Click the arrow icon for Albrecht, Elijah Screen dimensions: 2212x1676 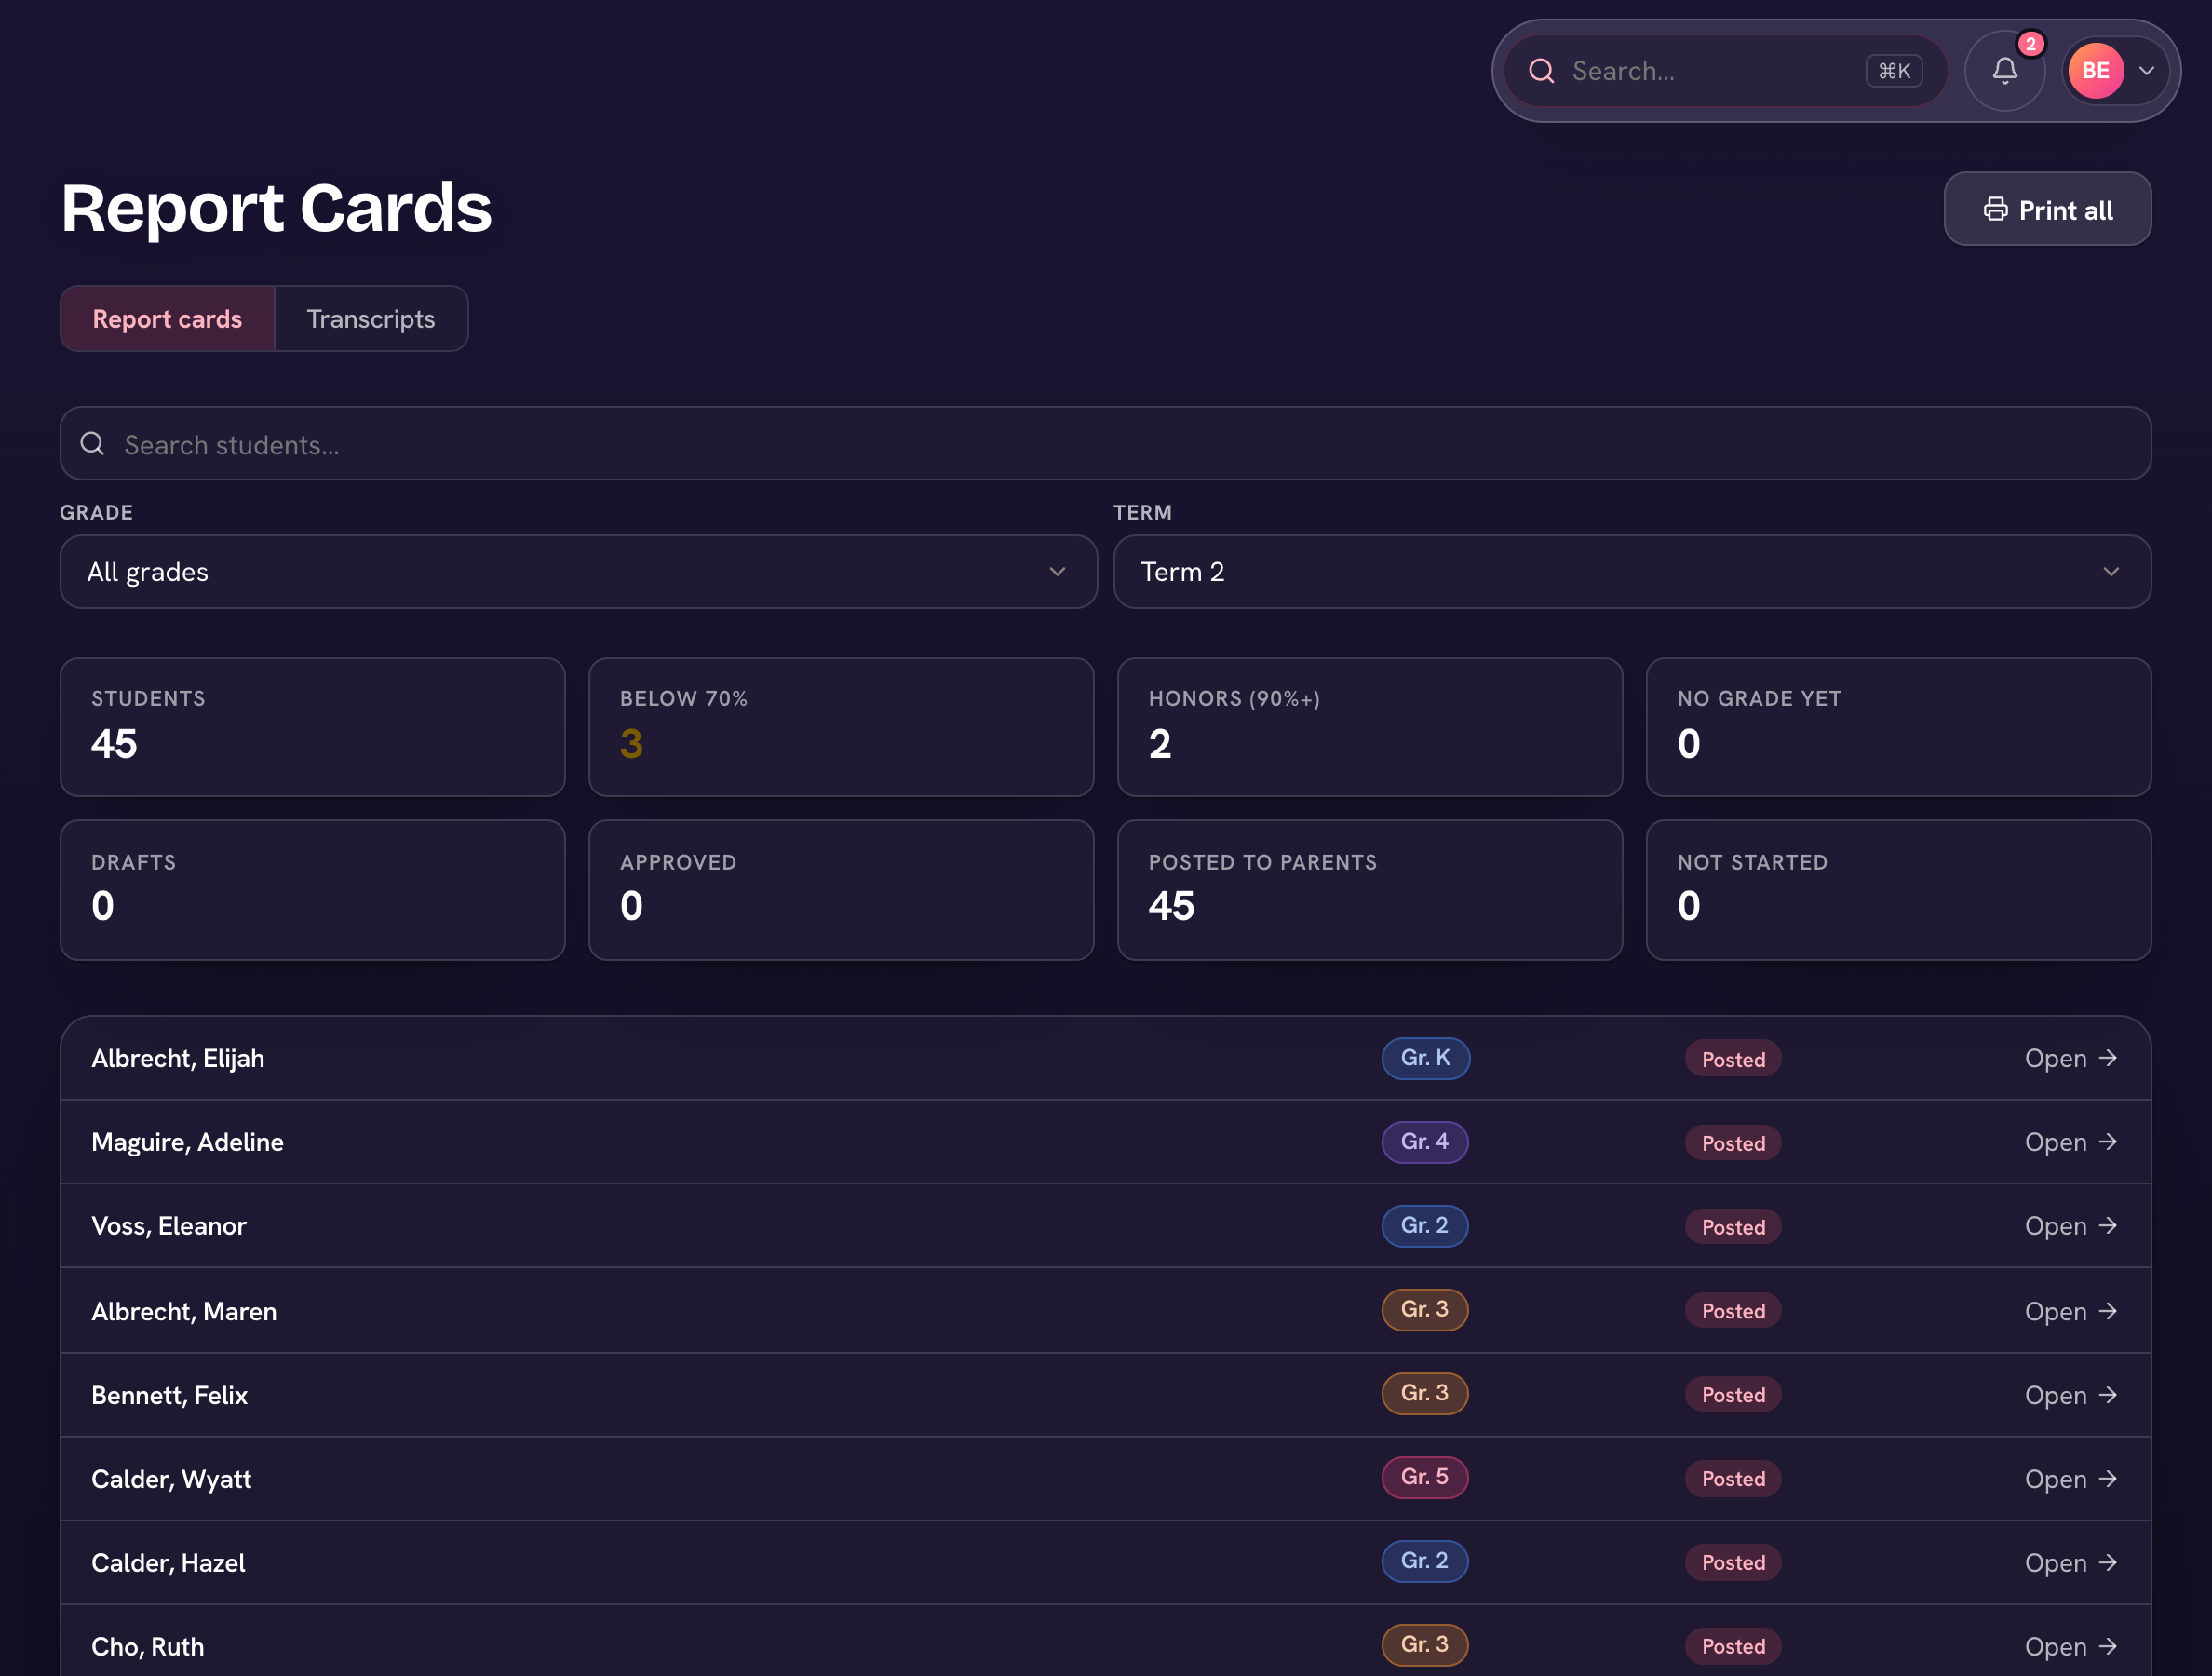(x=2108, y=1058)
